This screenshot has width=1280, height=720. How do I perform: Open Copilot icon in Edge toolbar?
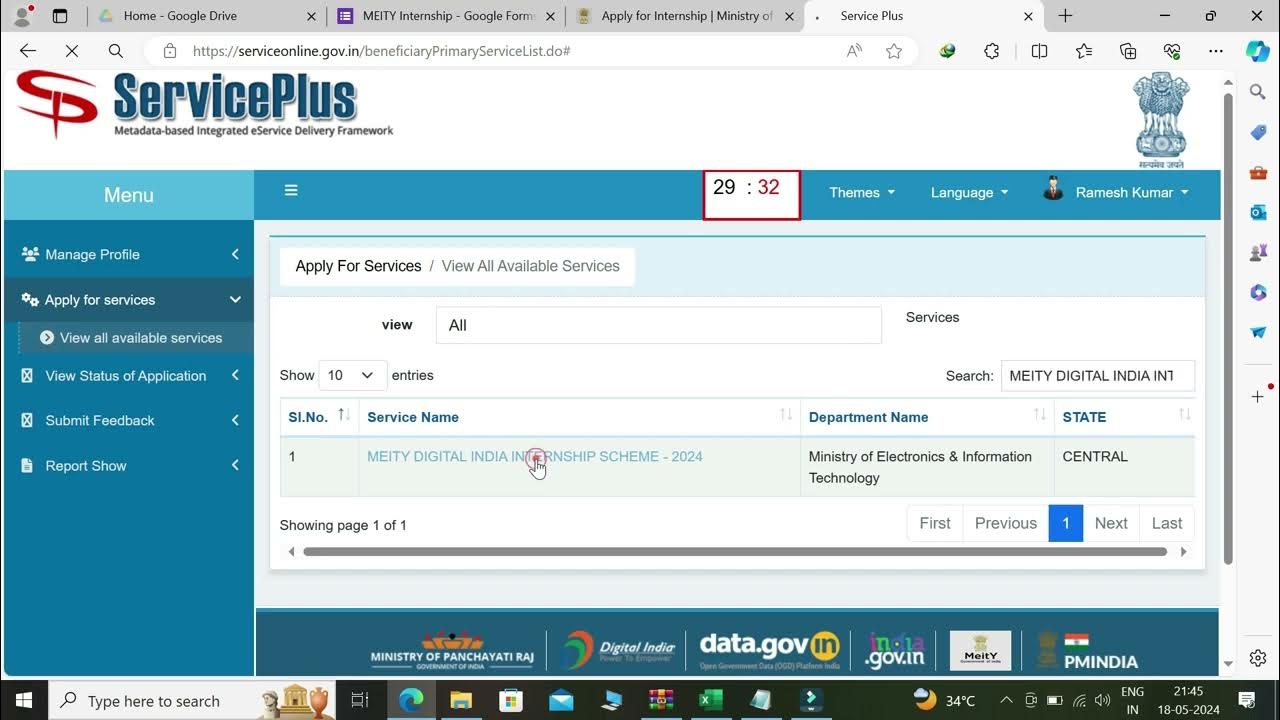coord(1258,51)
